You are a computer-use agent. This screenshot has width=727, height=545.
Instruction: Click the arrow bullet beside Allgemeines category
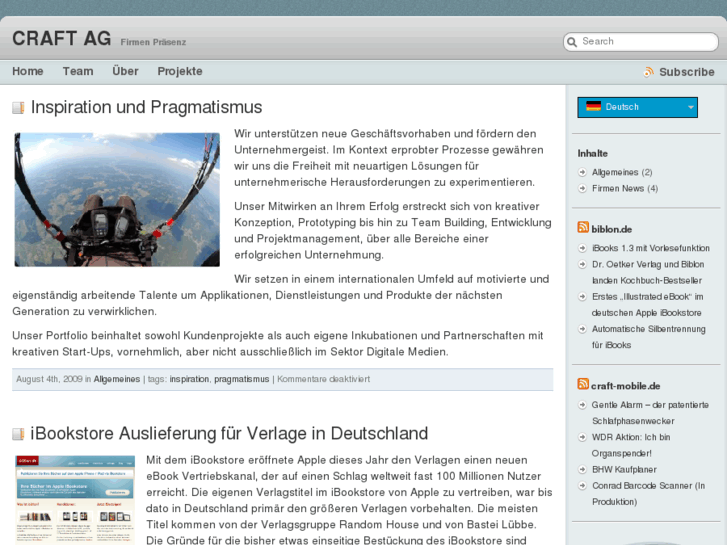coord(582,172)
